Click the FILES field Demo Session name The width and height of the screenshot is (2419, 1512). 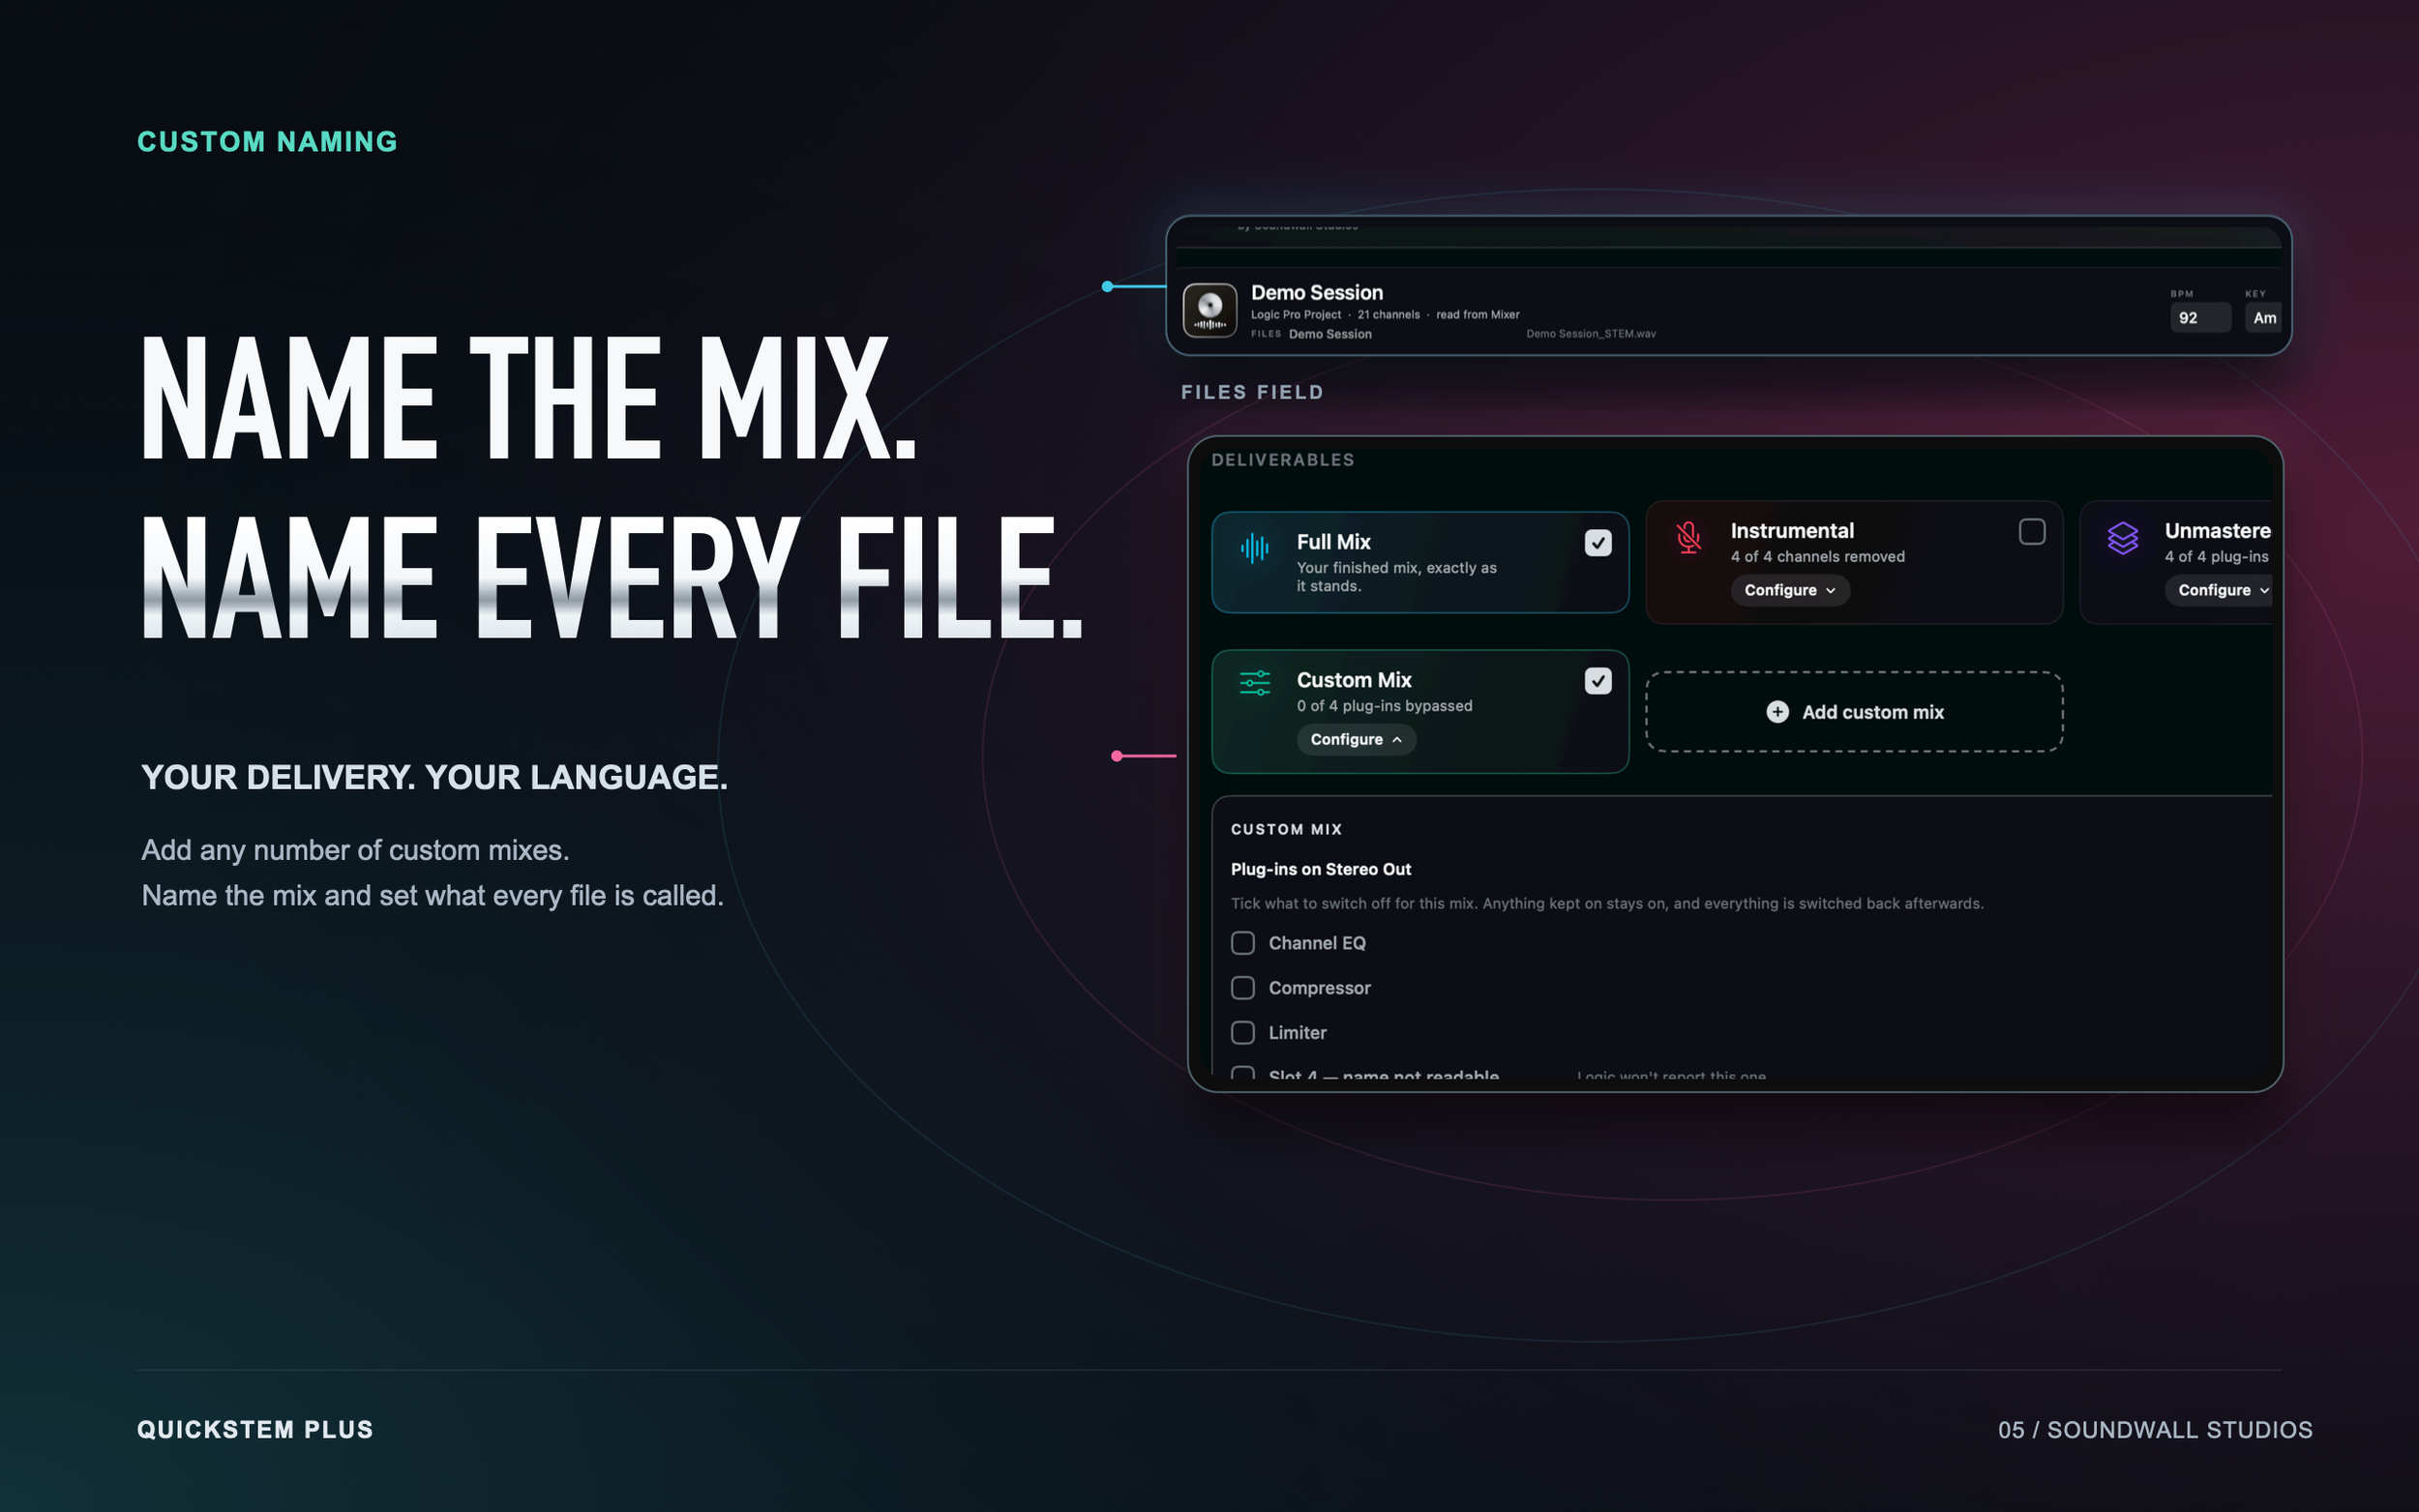pyautogui.click(x=1330, y=334)
